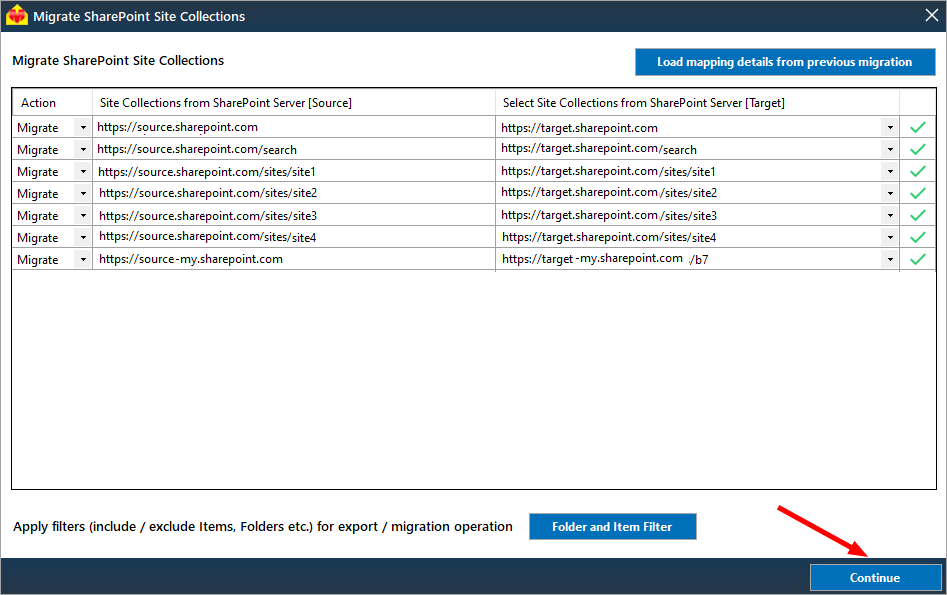Viewport: 947px width, 595px height.
Task: Select source cell https://source.sharepoint.com/sites/site3
Action: pos(294,215)
